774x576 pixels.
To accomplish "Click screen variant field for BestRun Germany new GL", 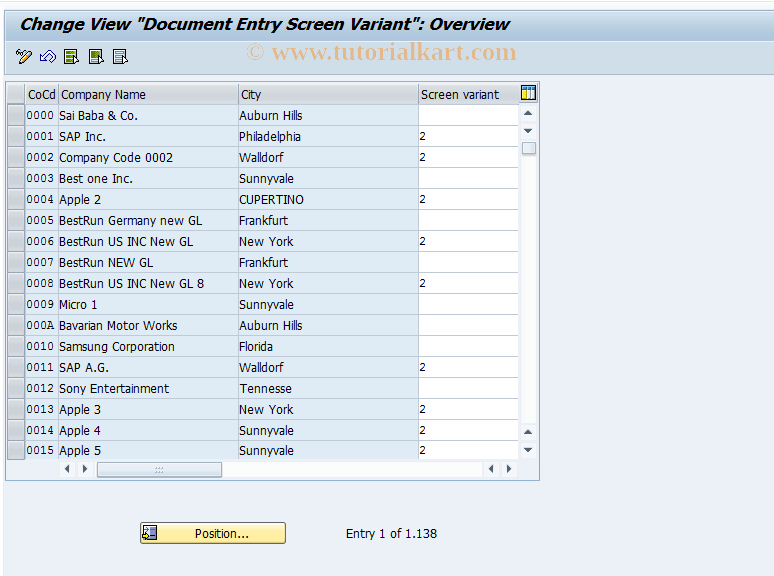I will (x=468, y=220).
